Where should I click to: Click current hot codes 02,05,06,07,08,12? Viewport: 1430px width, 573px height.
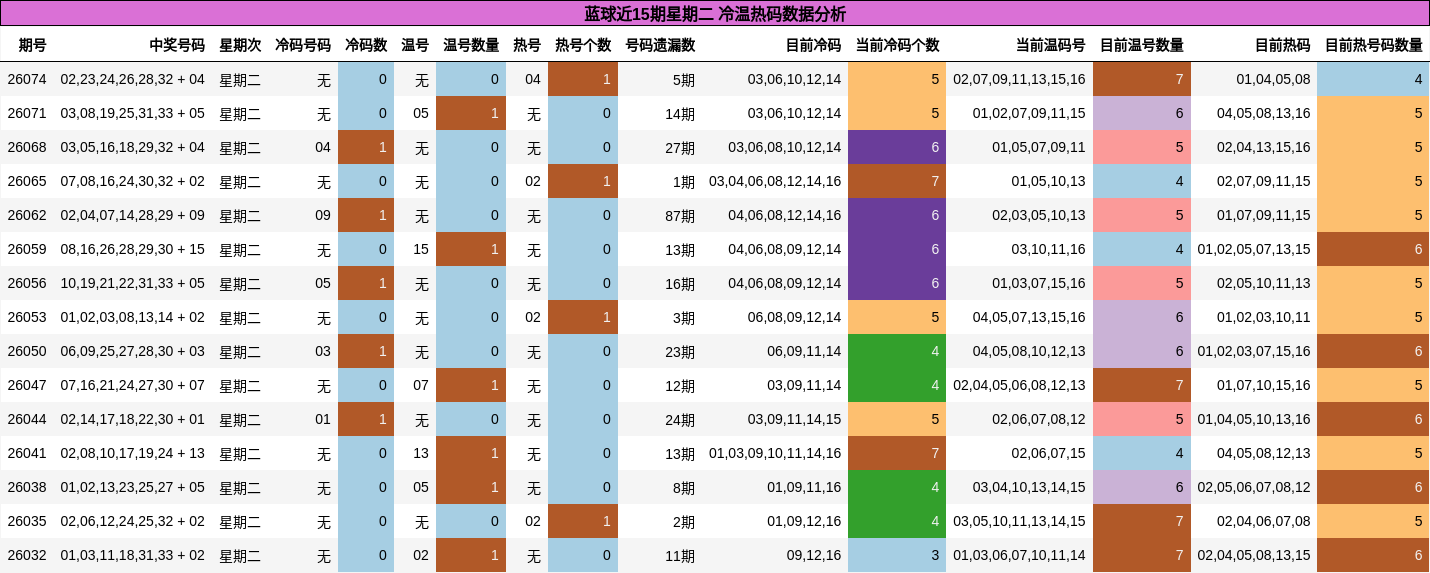tap(1254, 487)
